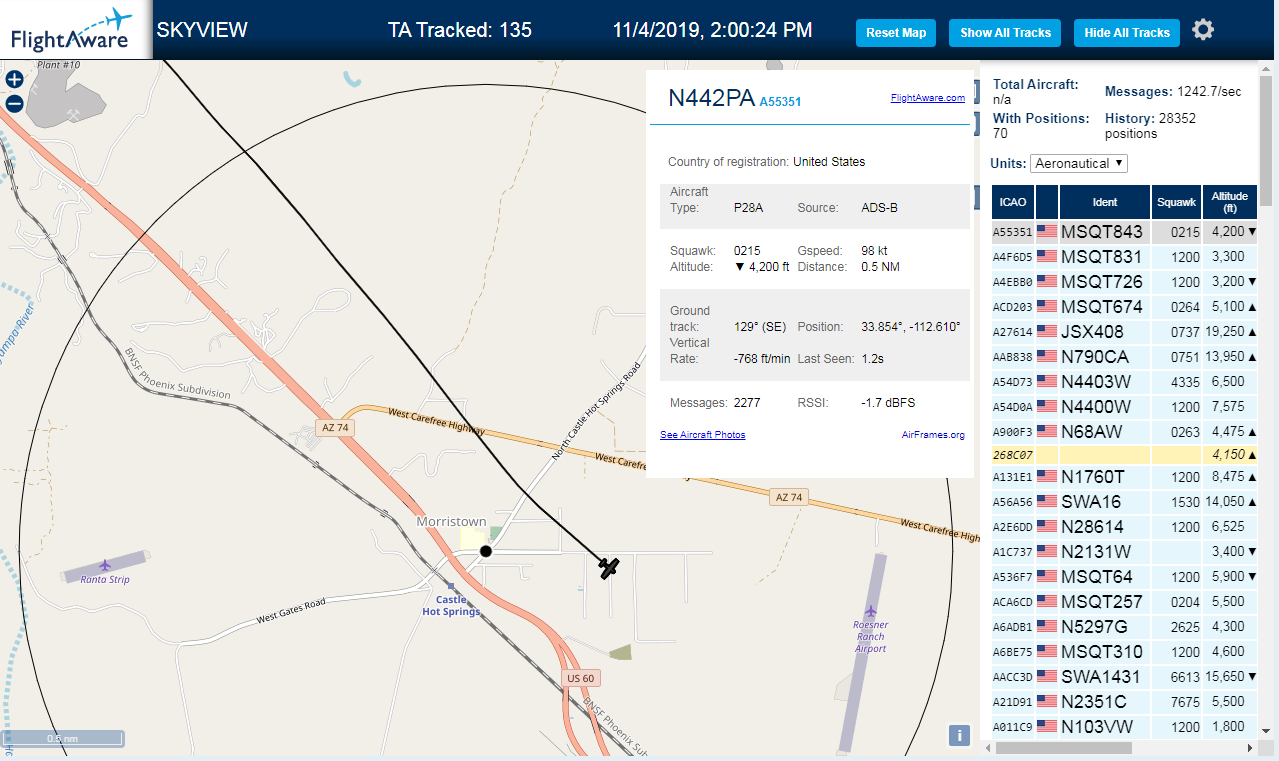Select the N790CA aircraft row
This screenshot has height=761, width=1279.
tap(1124, 357)
